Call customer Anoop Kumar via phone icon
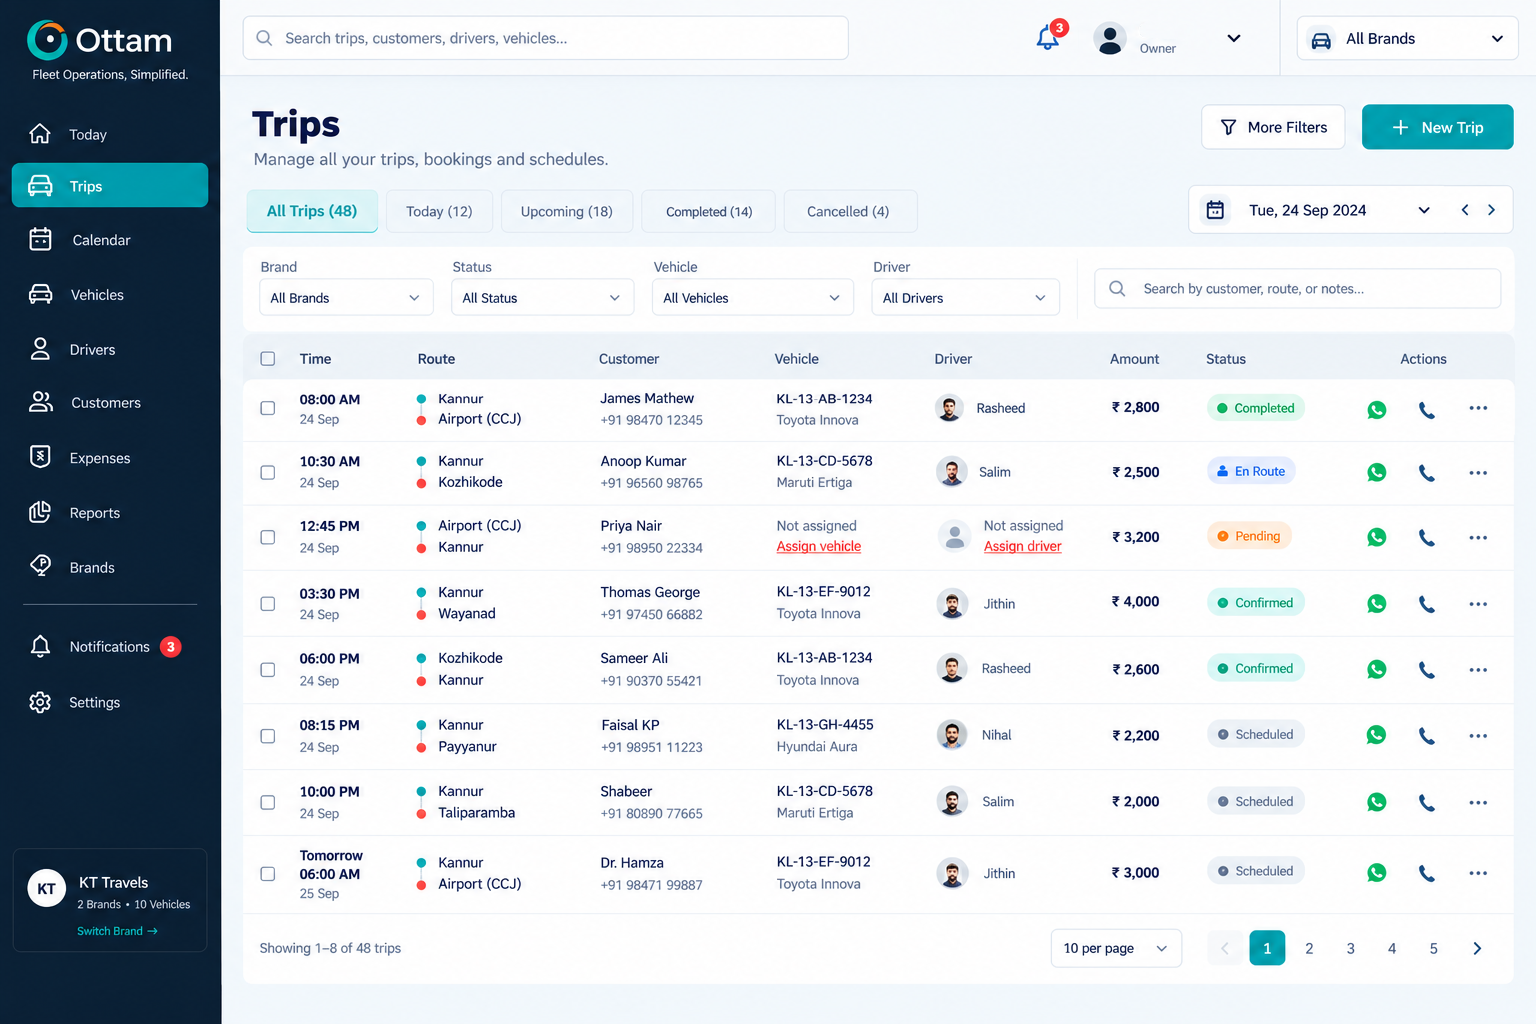Viewport: 1536px width, 1024px height. click(x=1427, y=473)
